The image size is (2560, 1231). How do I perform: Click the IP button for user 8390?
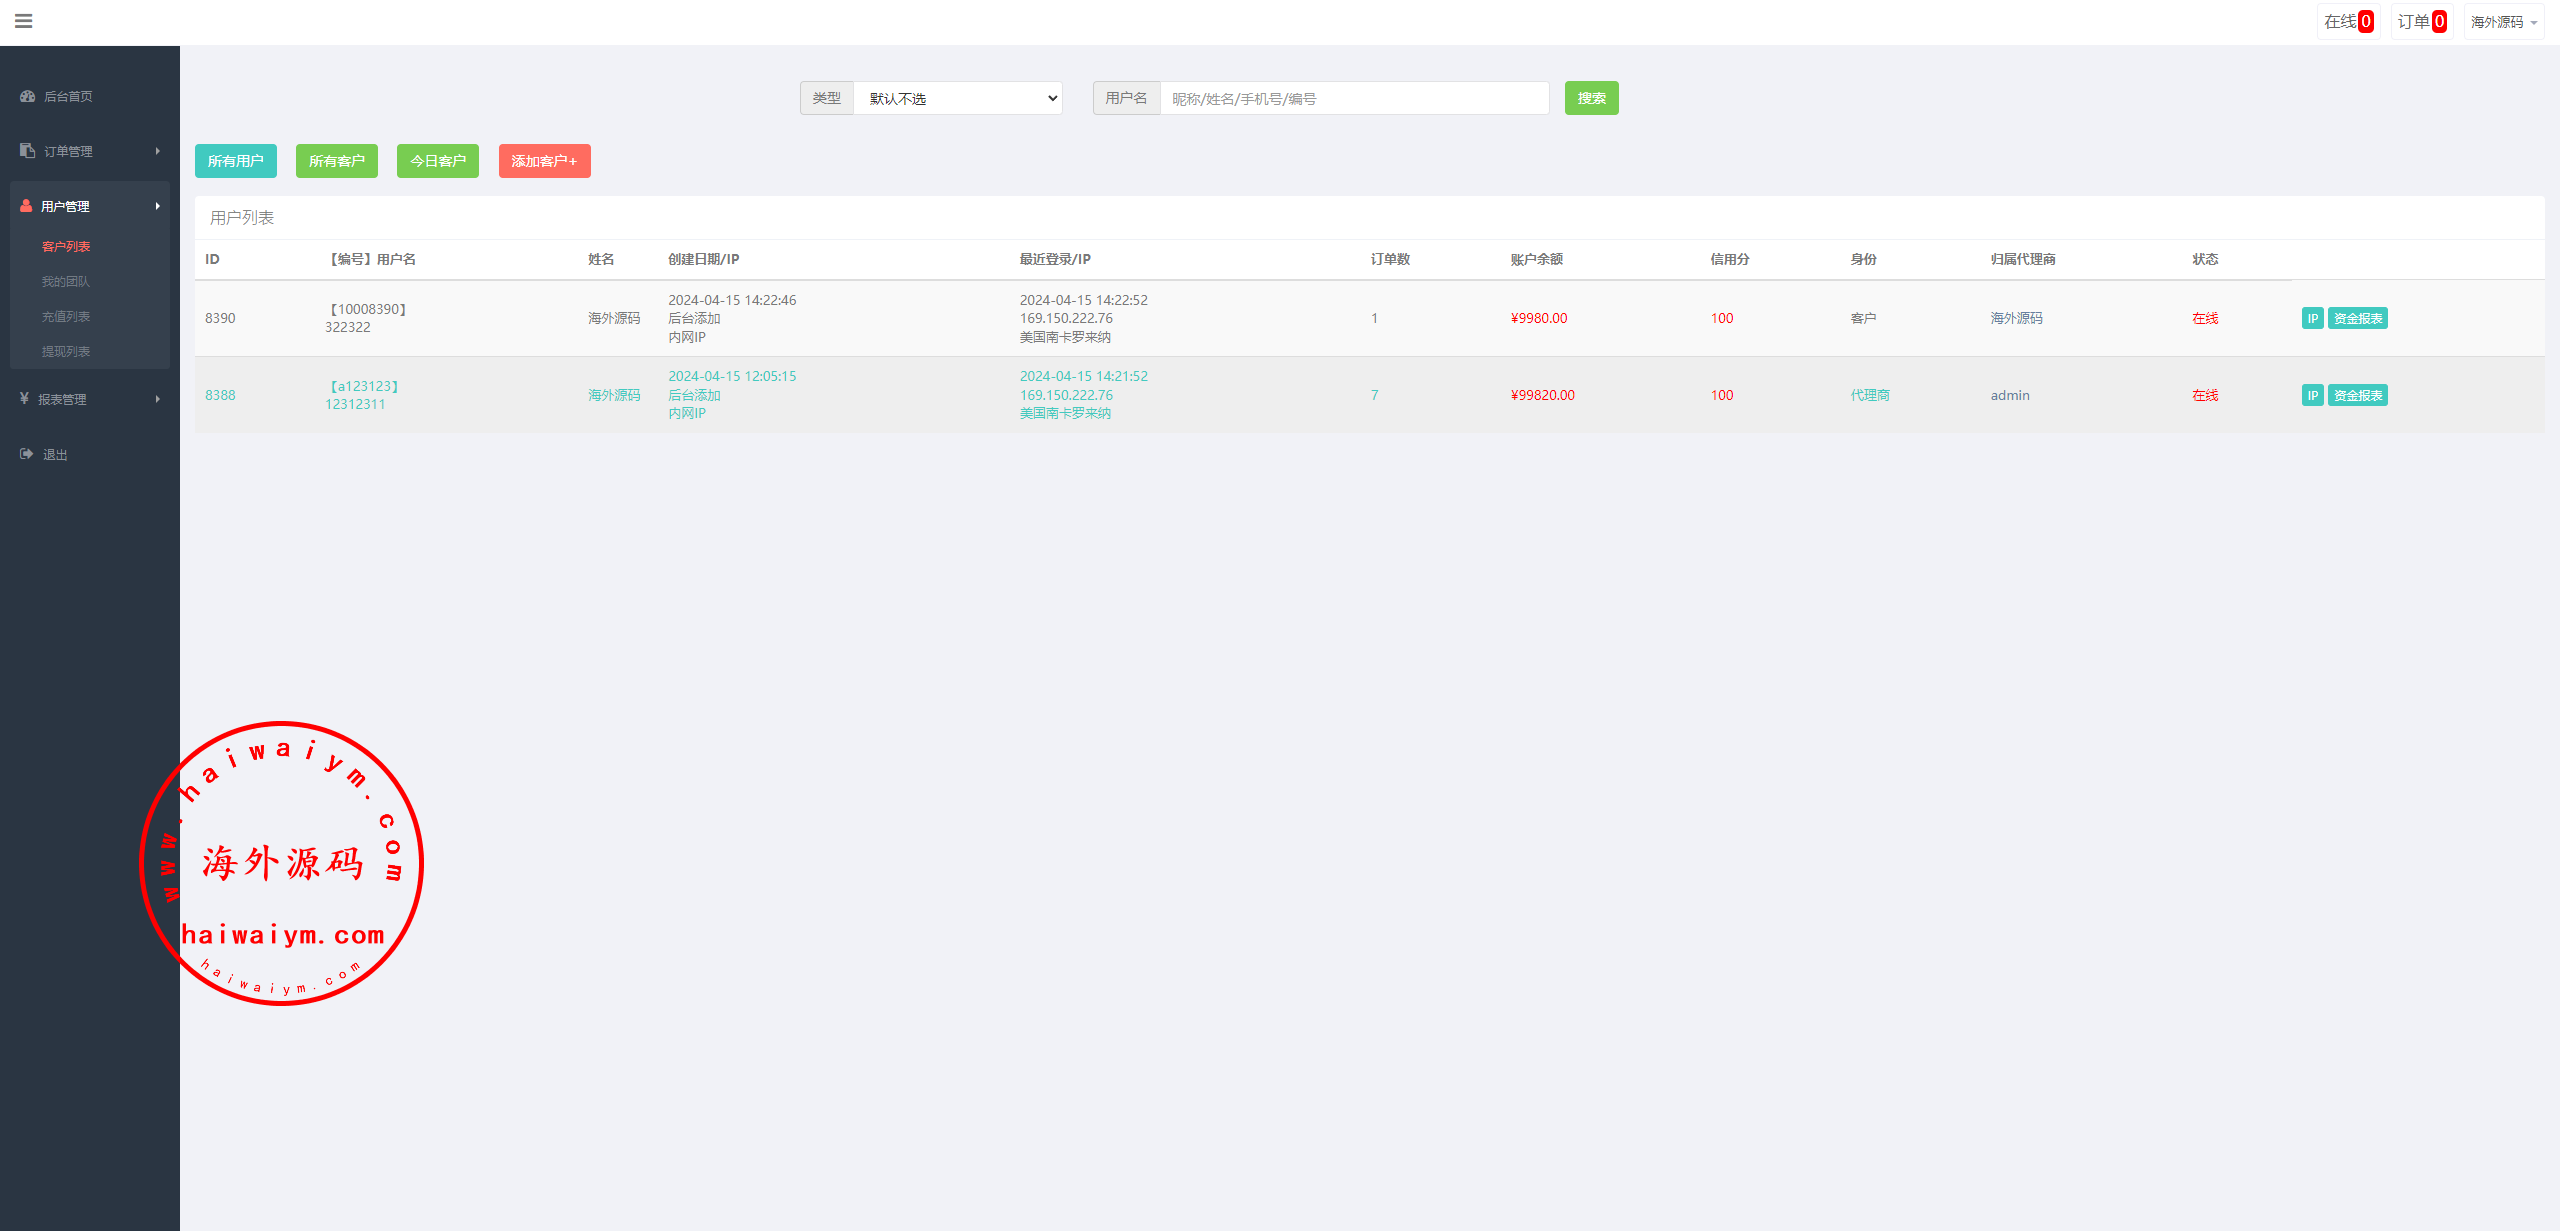click(x=2312, y=318)
